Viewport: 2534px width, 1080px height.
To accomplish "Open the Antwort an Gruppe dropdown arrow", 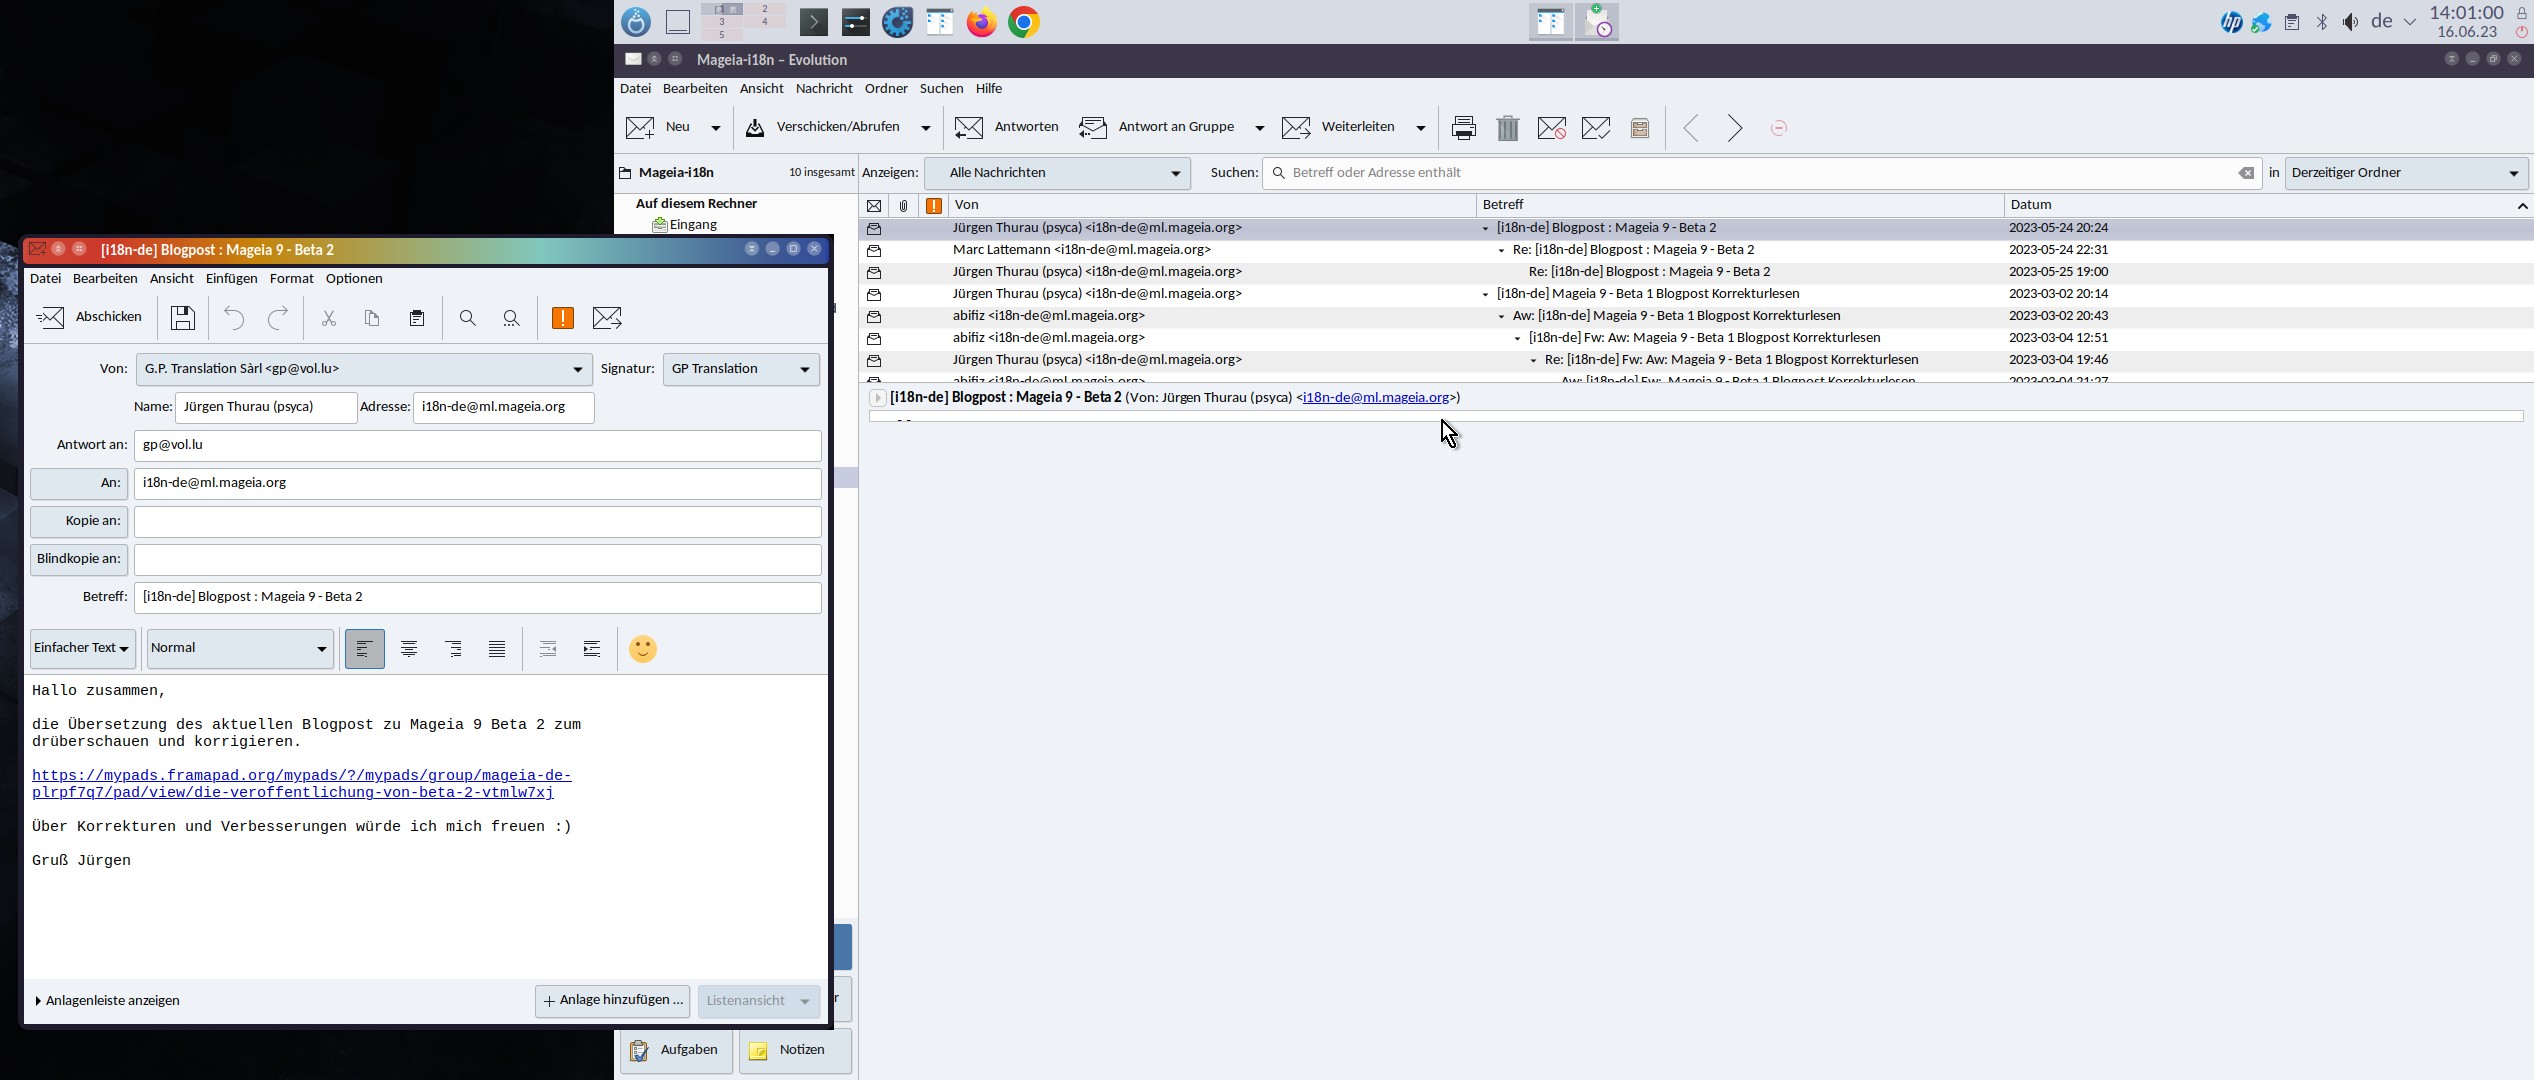I will click(1259, 128).
